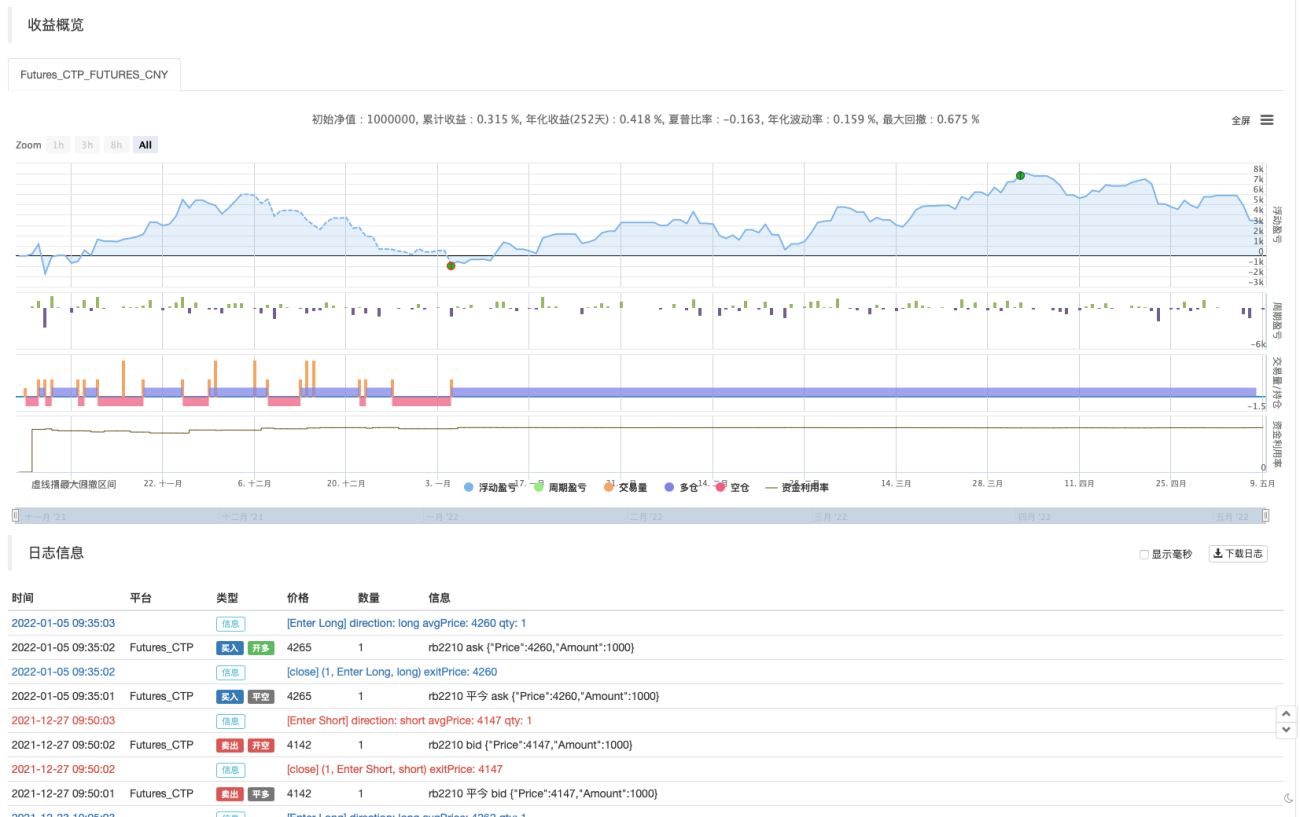Screen dimensions: 1300x817
Task: Click 全屏 to view chart fullscreen
Action: pyautogui.click(x=1241, y=120)
